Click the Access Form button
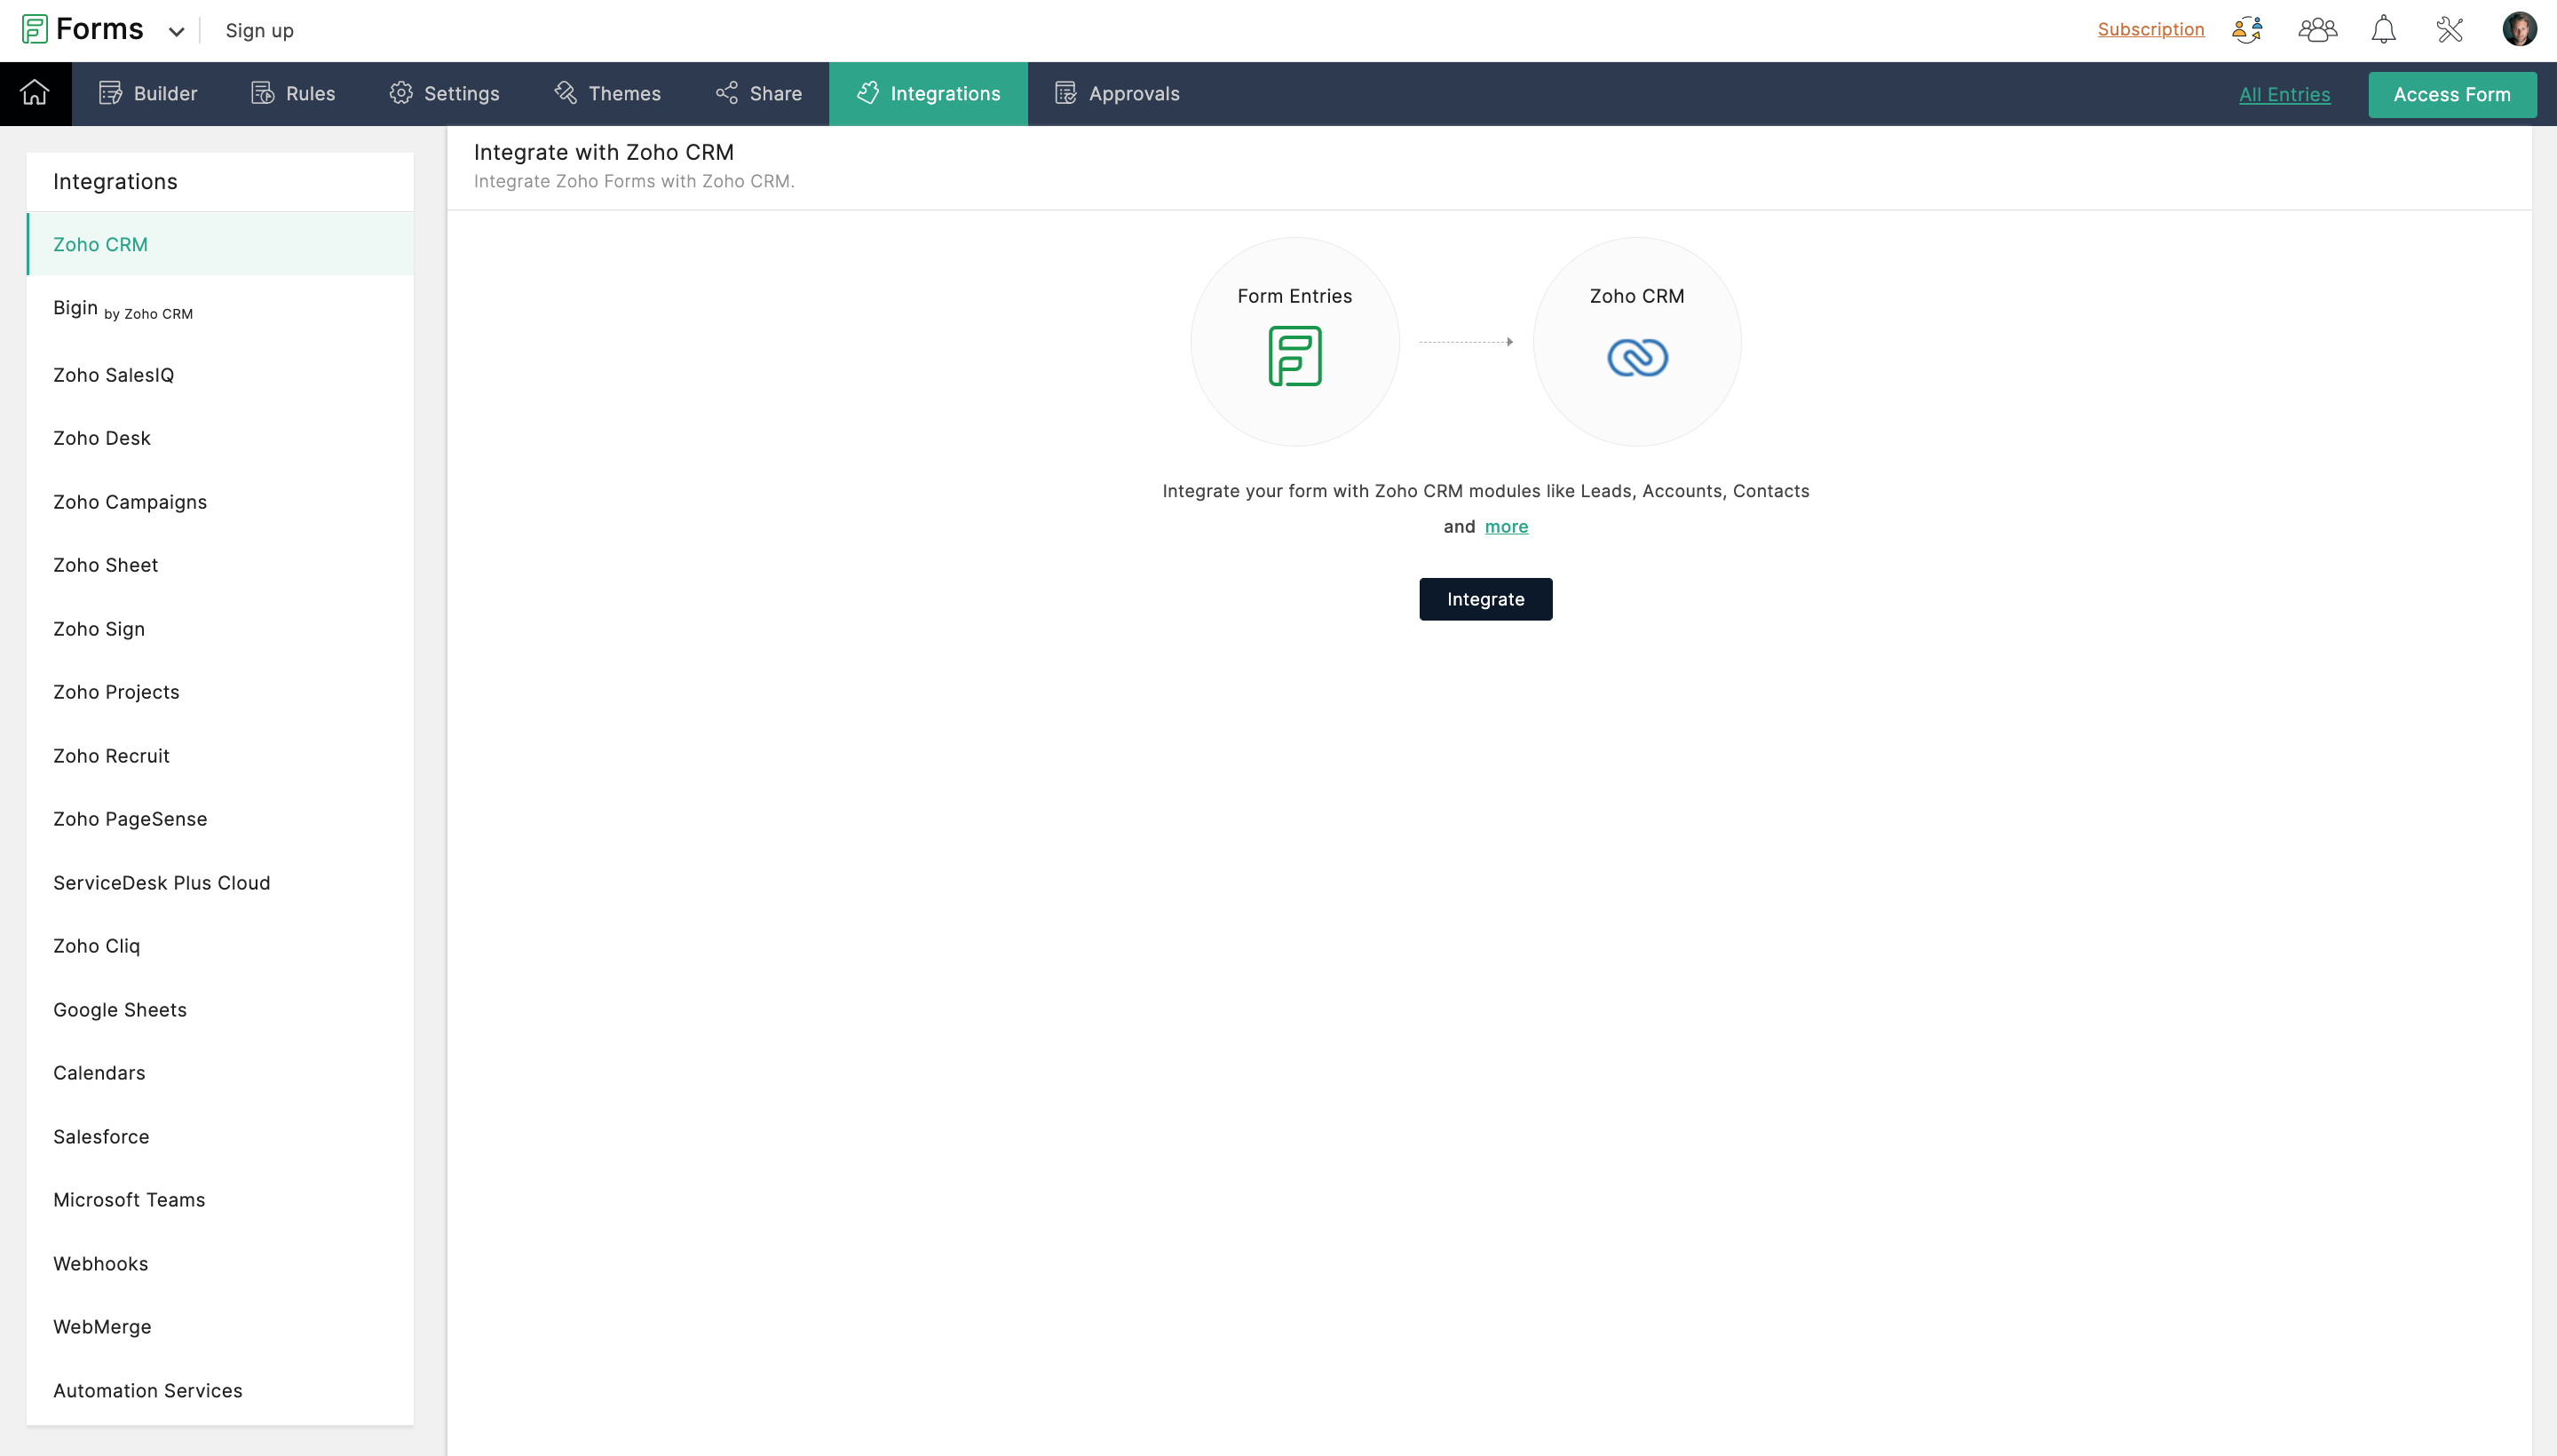Image resolution: width=2557 pixels, height=1456 pixels. [x=2451, y=94]
